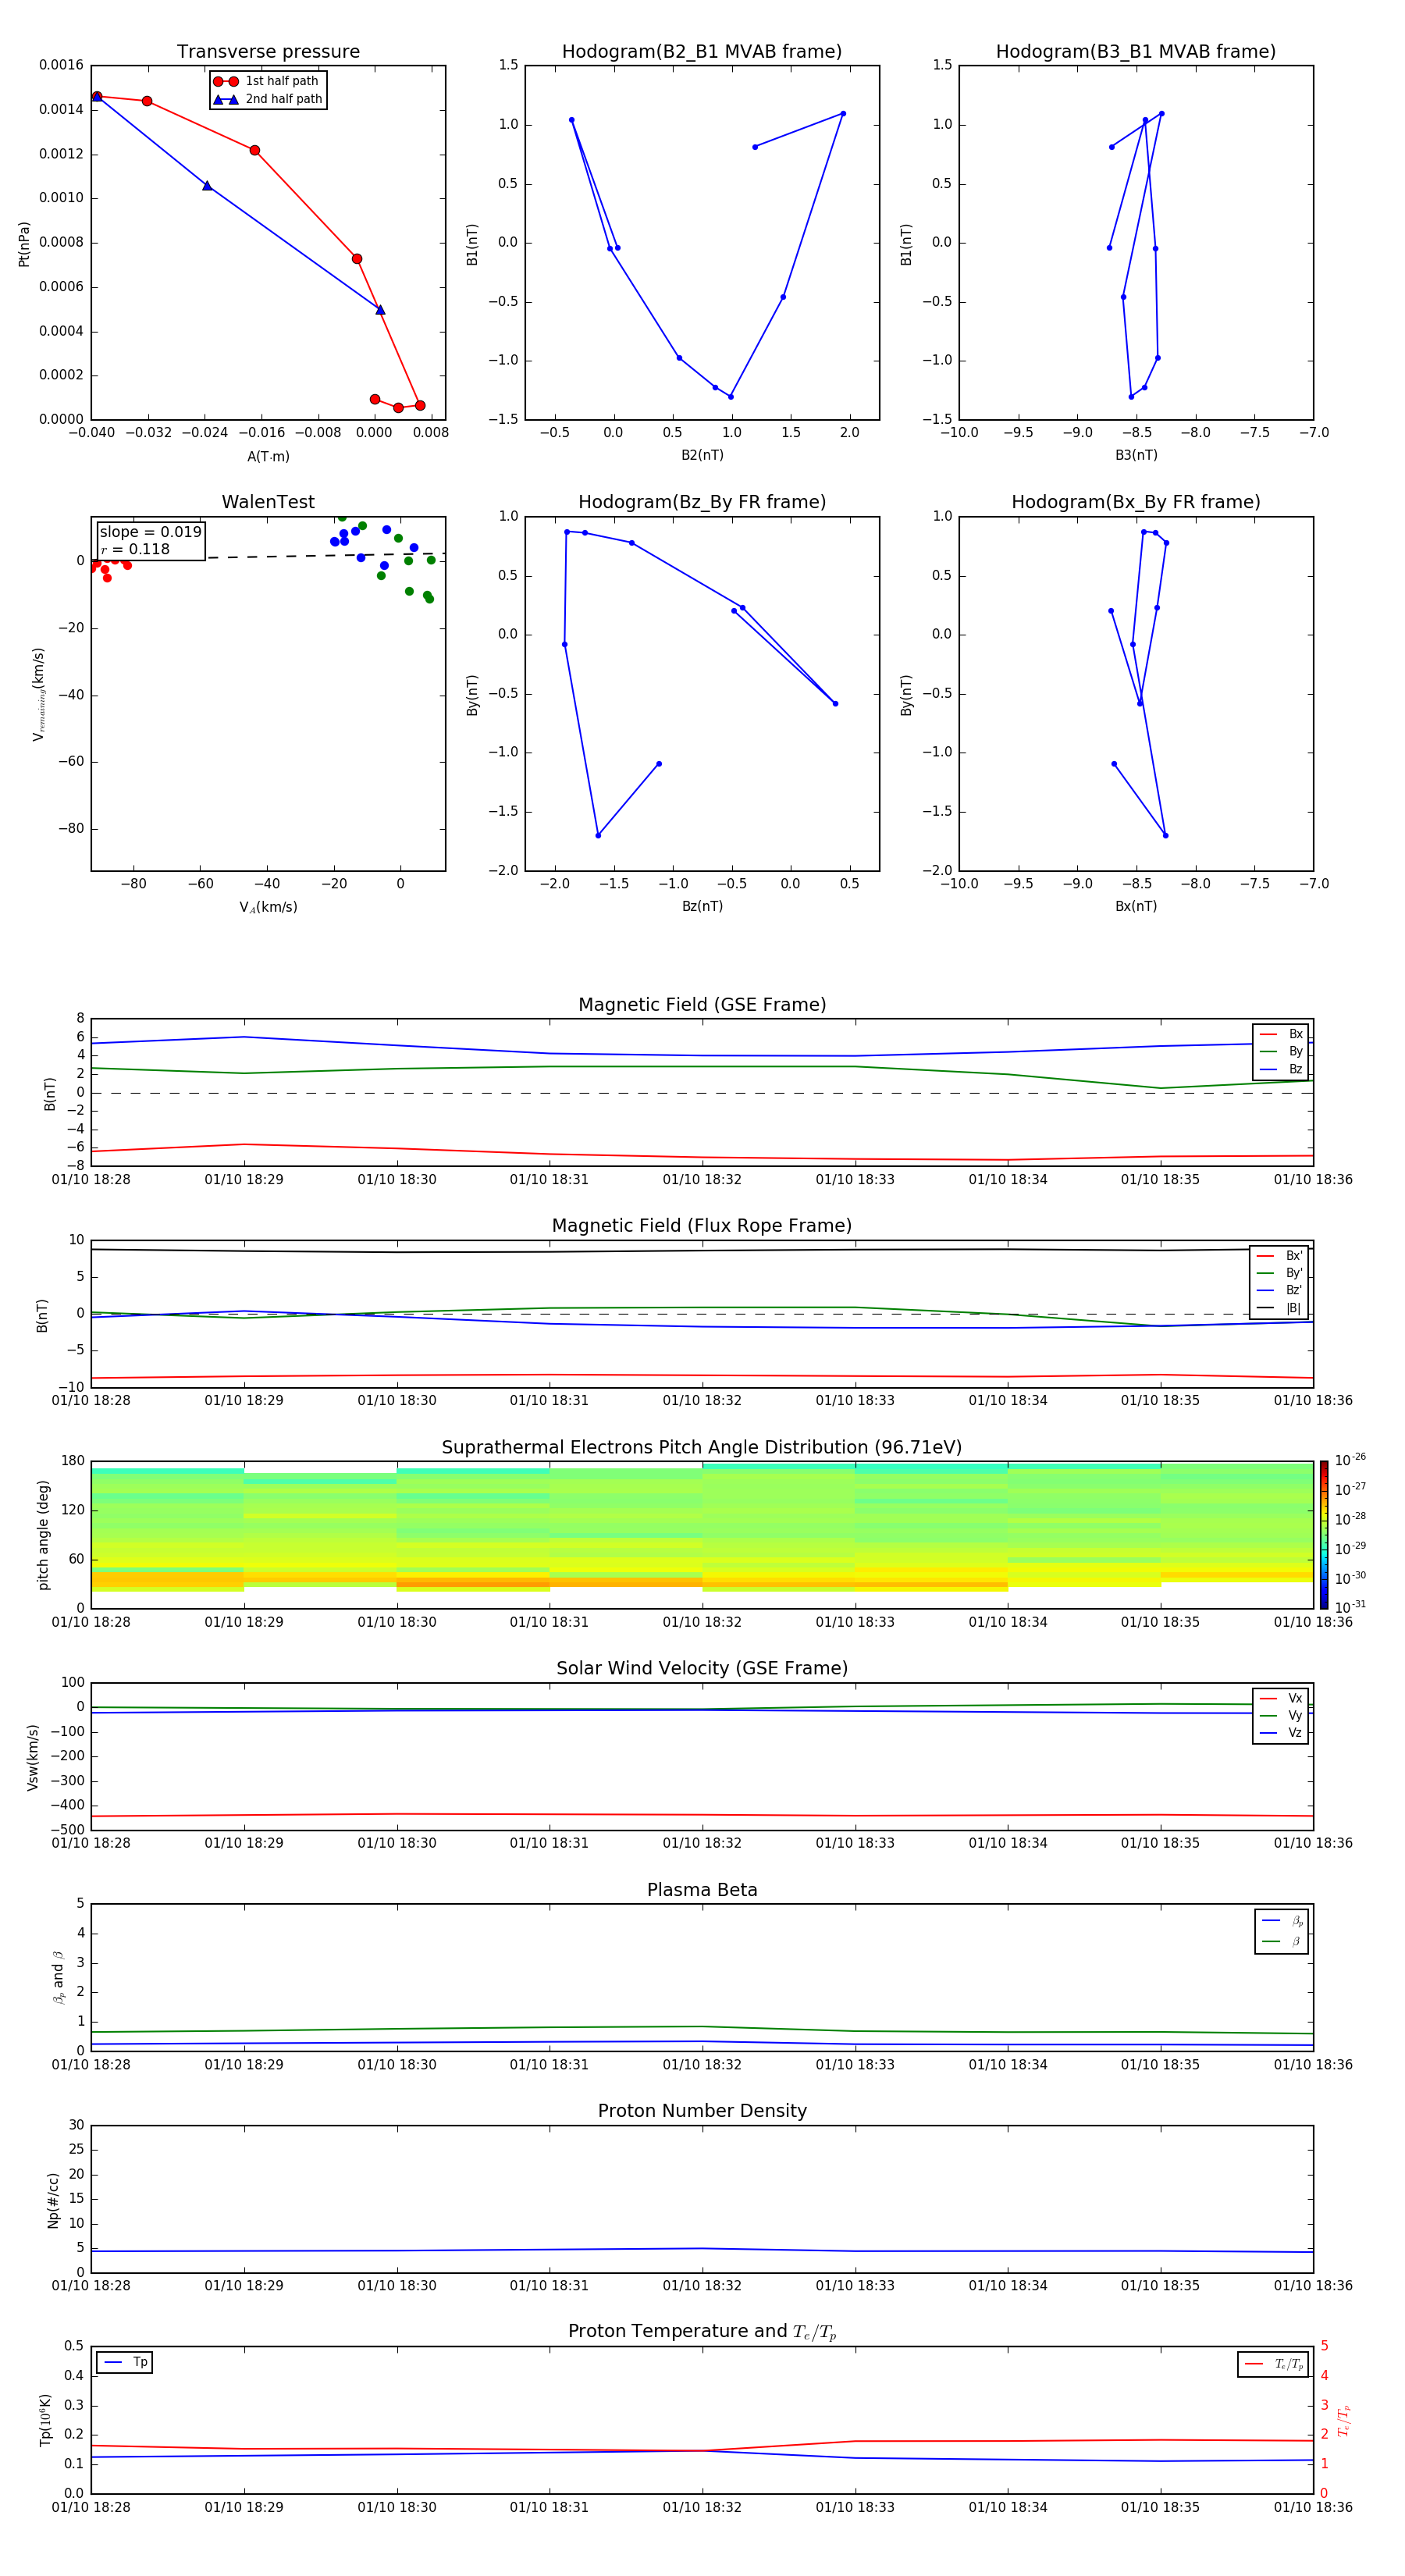Click the 'B2(nT)' x-axis label
Screen dimensions: 1405x2576
coord(702,455)
